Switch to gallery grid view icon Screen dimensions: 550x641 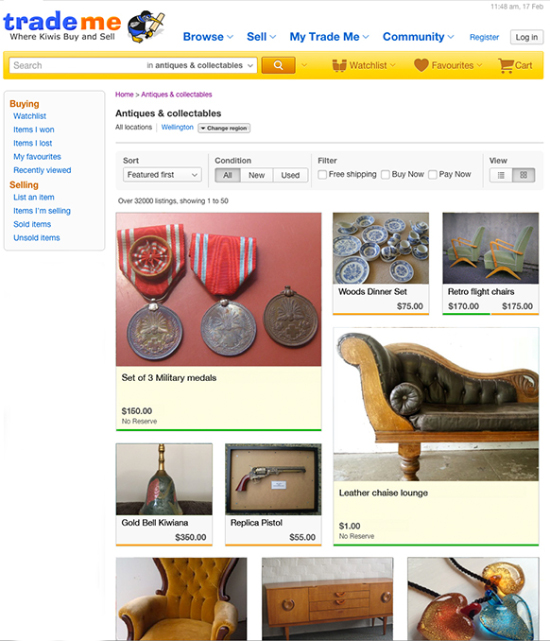[x=523, y=175]
